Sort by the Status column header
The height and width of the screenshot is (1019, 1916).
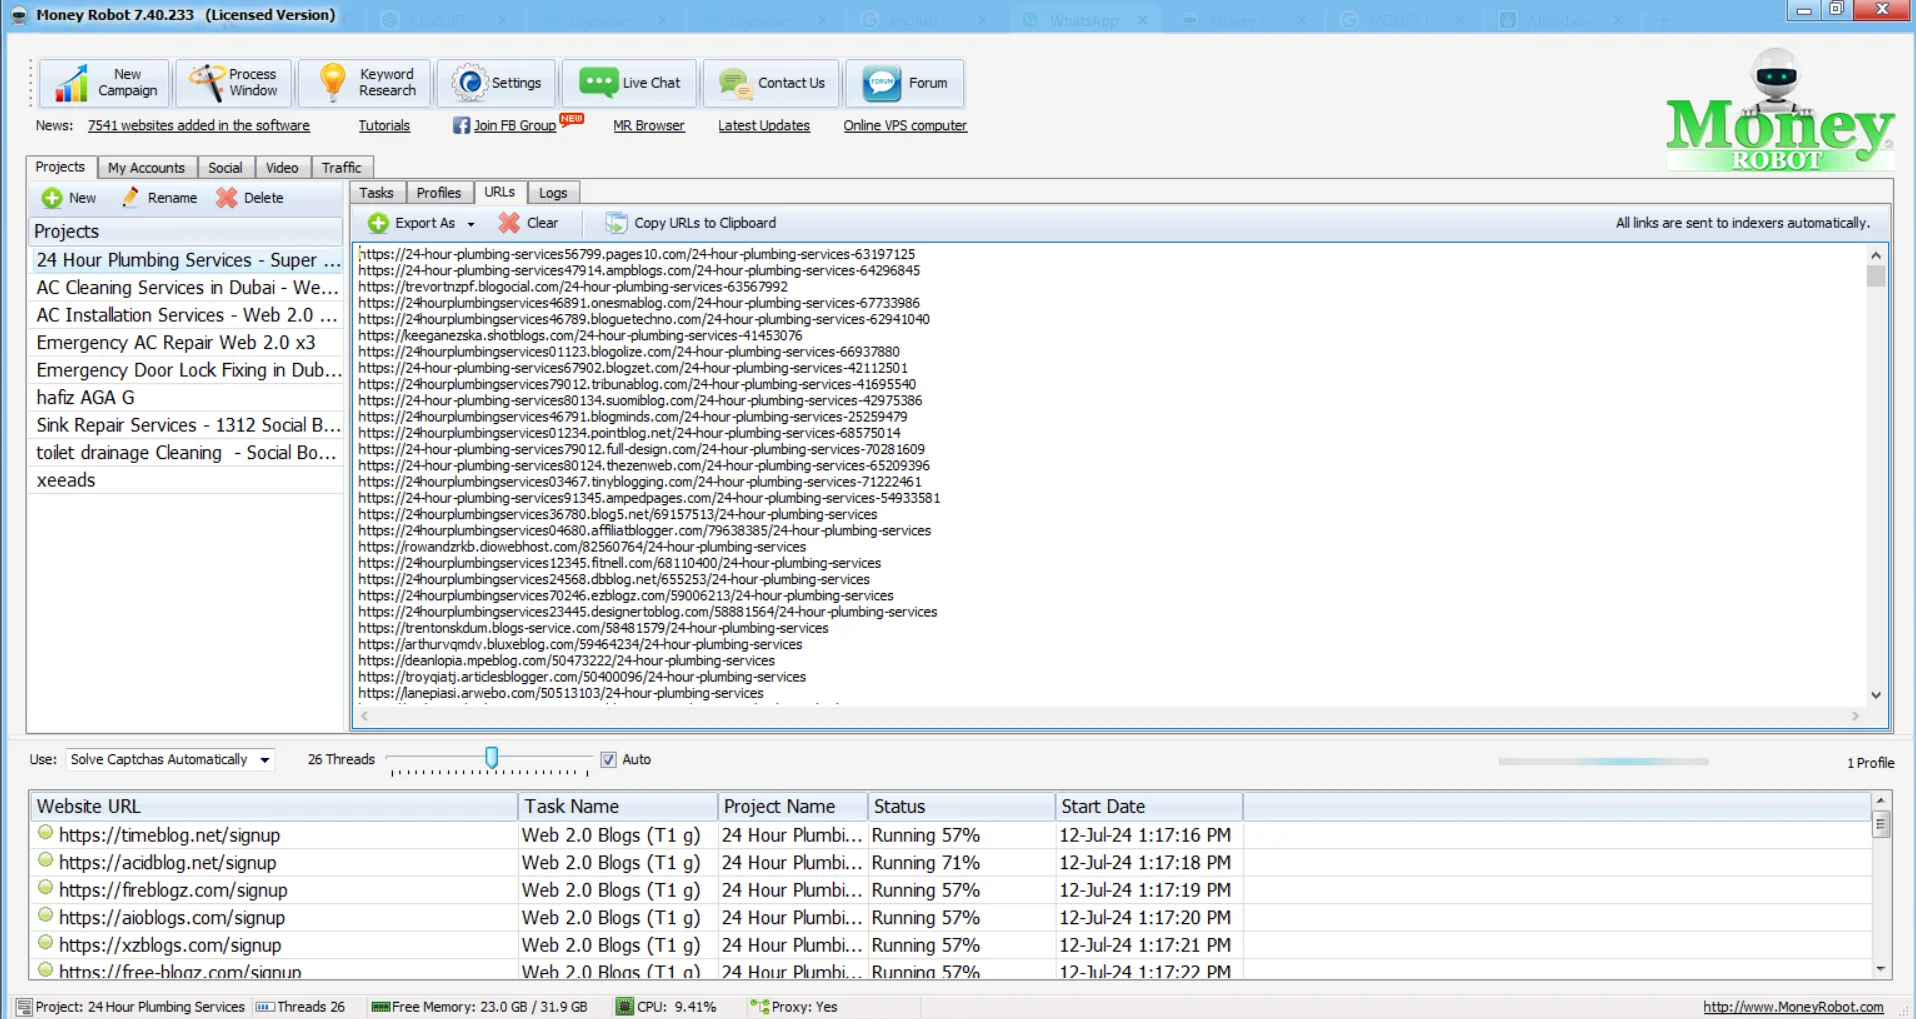click(x=961, y=806)
